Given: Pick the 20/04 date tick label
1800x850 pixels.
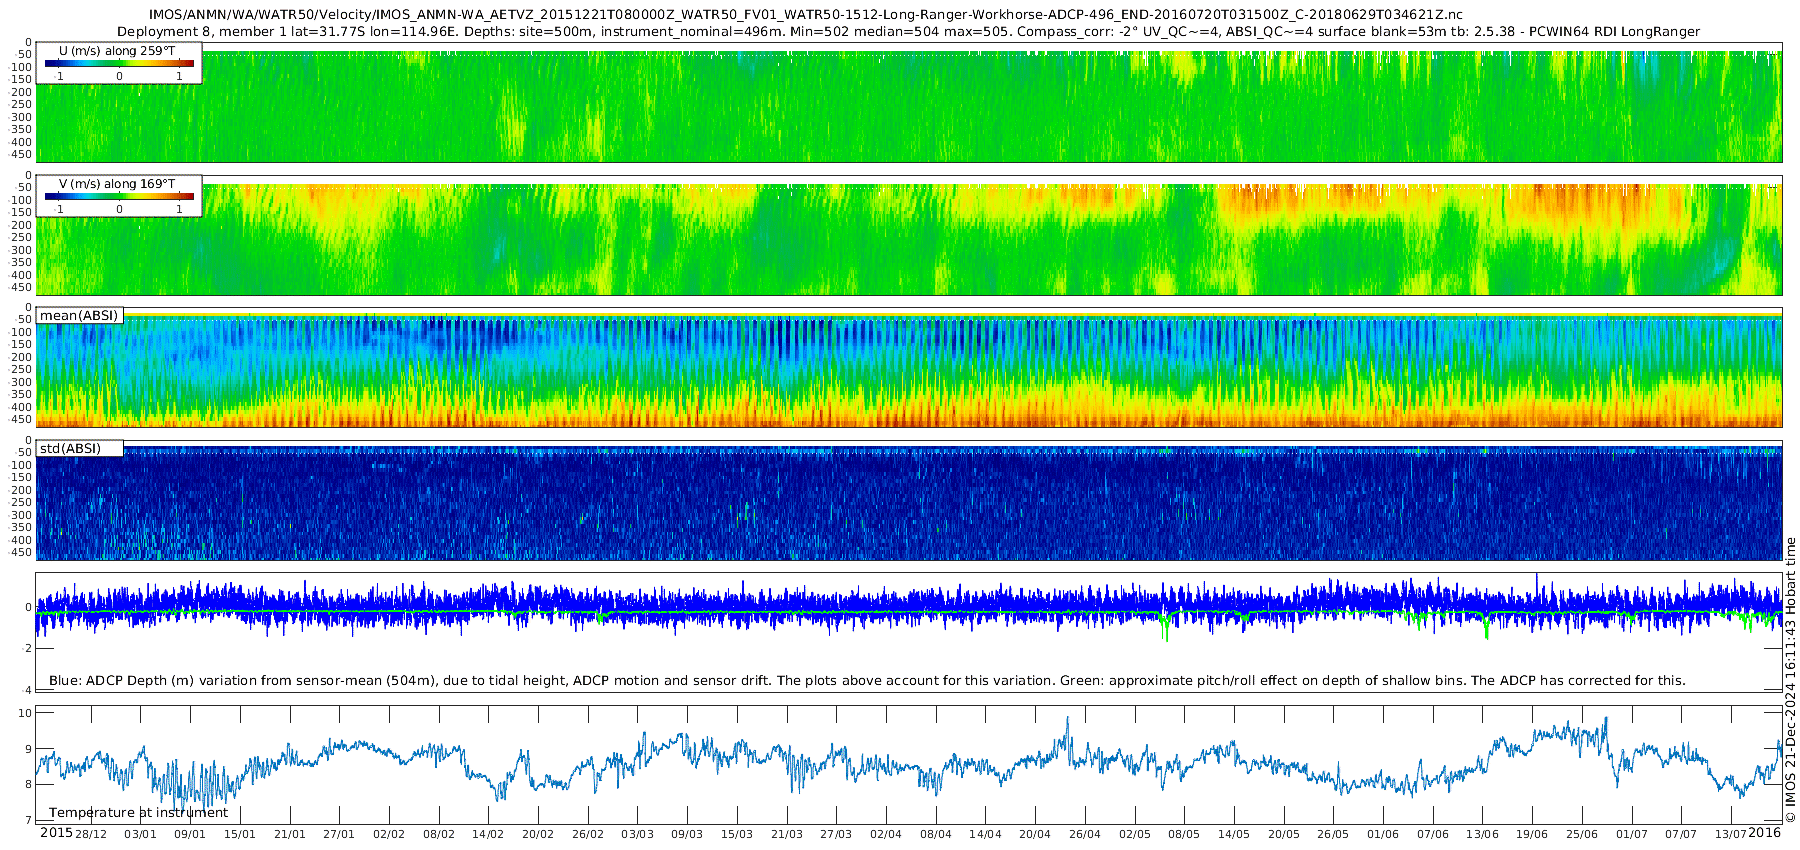Looking at the screenshot, I should 1035,834.
